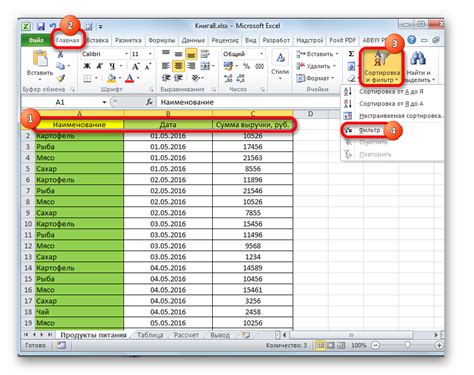Switch to Page Layout view icon

(x=331, y=345)
